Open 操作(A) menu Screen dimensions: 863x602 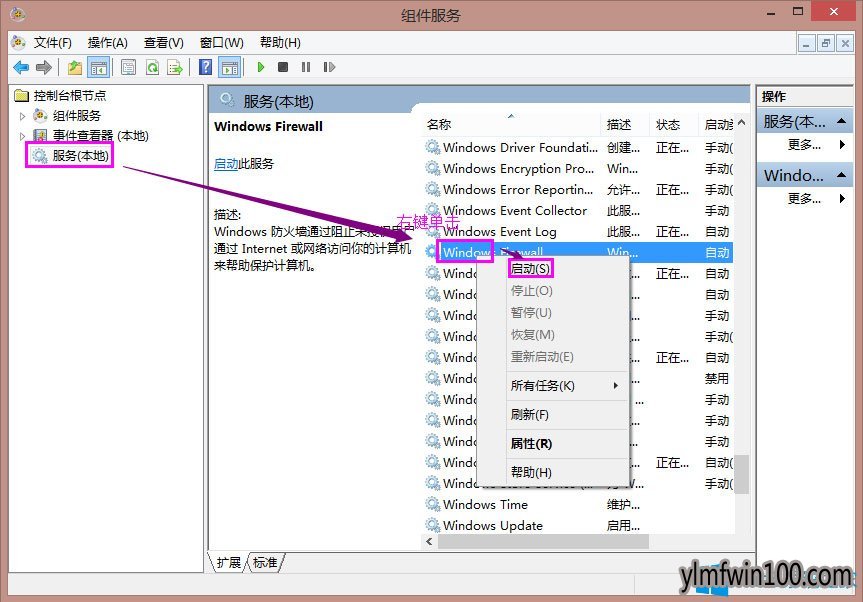click(108, 43)
